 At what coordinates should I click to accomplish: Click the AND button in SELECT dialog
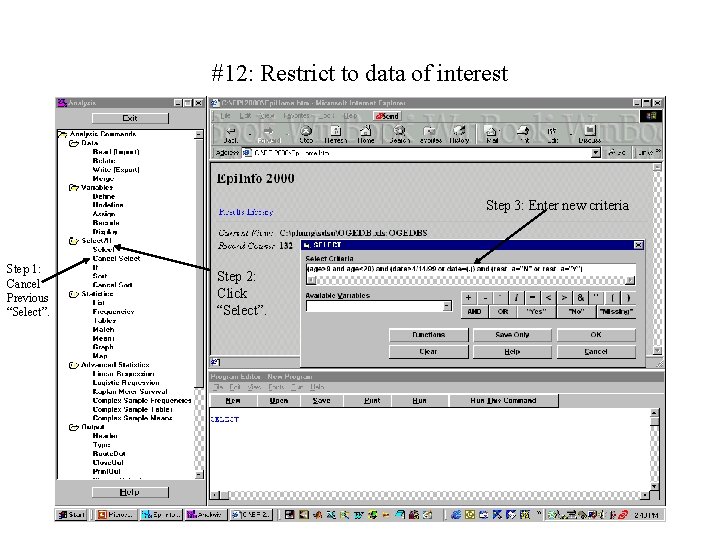click(x=474, y=312)
